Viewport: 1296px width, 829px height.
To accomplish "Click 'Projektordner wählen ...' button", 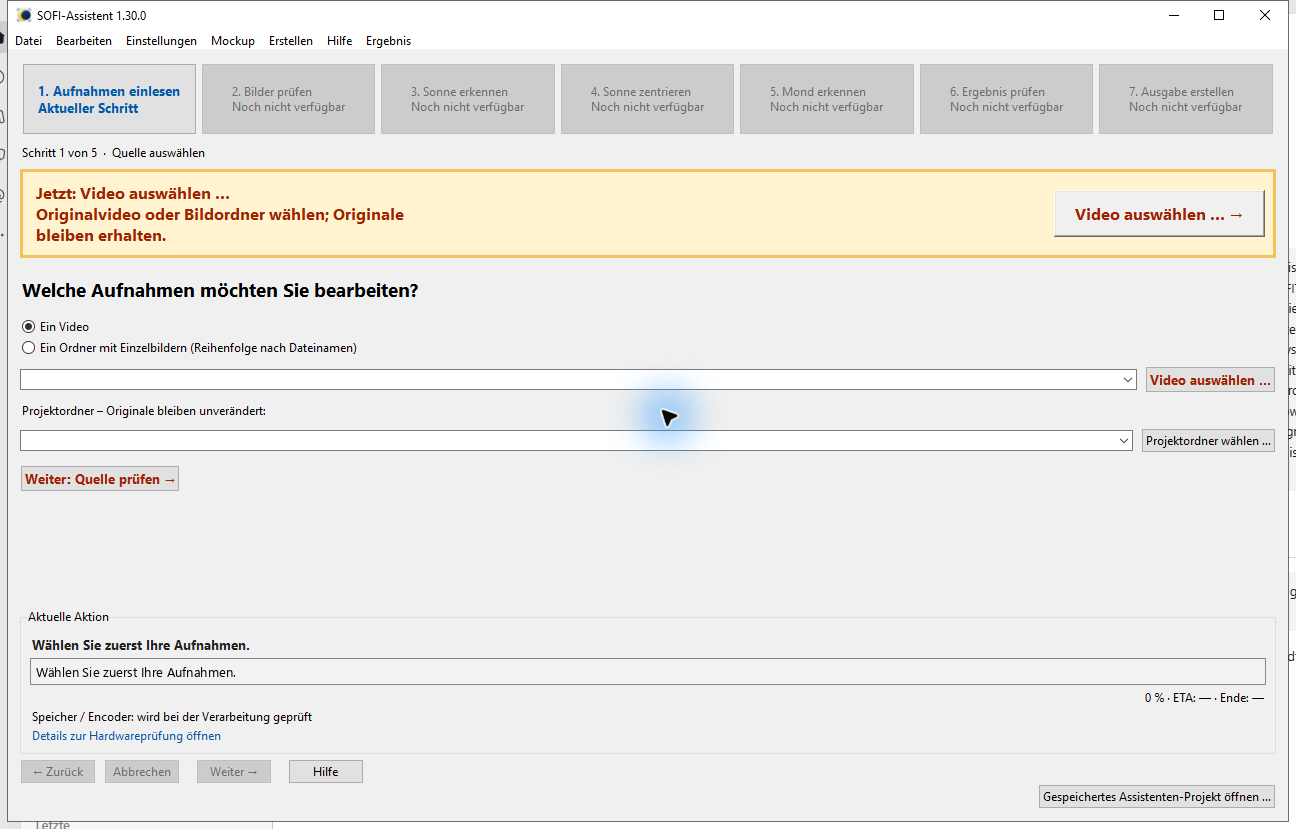I will pyautogui.click(x=1208, y=441).
